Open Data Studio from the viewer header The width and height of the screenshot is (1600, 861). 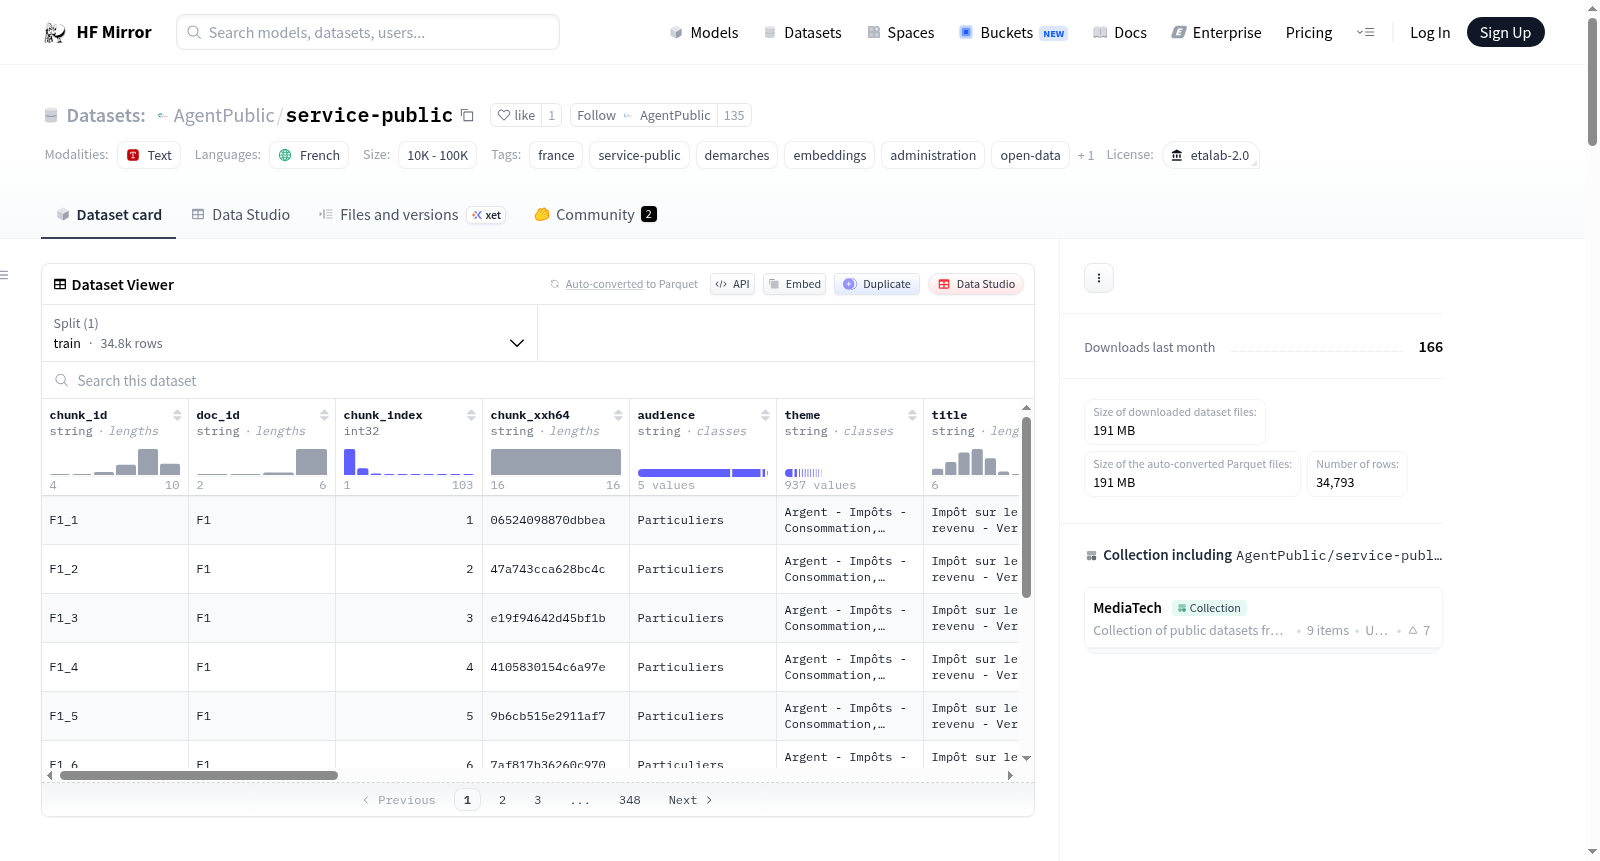(x=976, y=284)
